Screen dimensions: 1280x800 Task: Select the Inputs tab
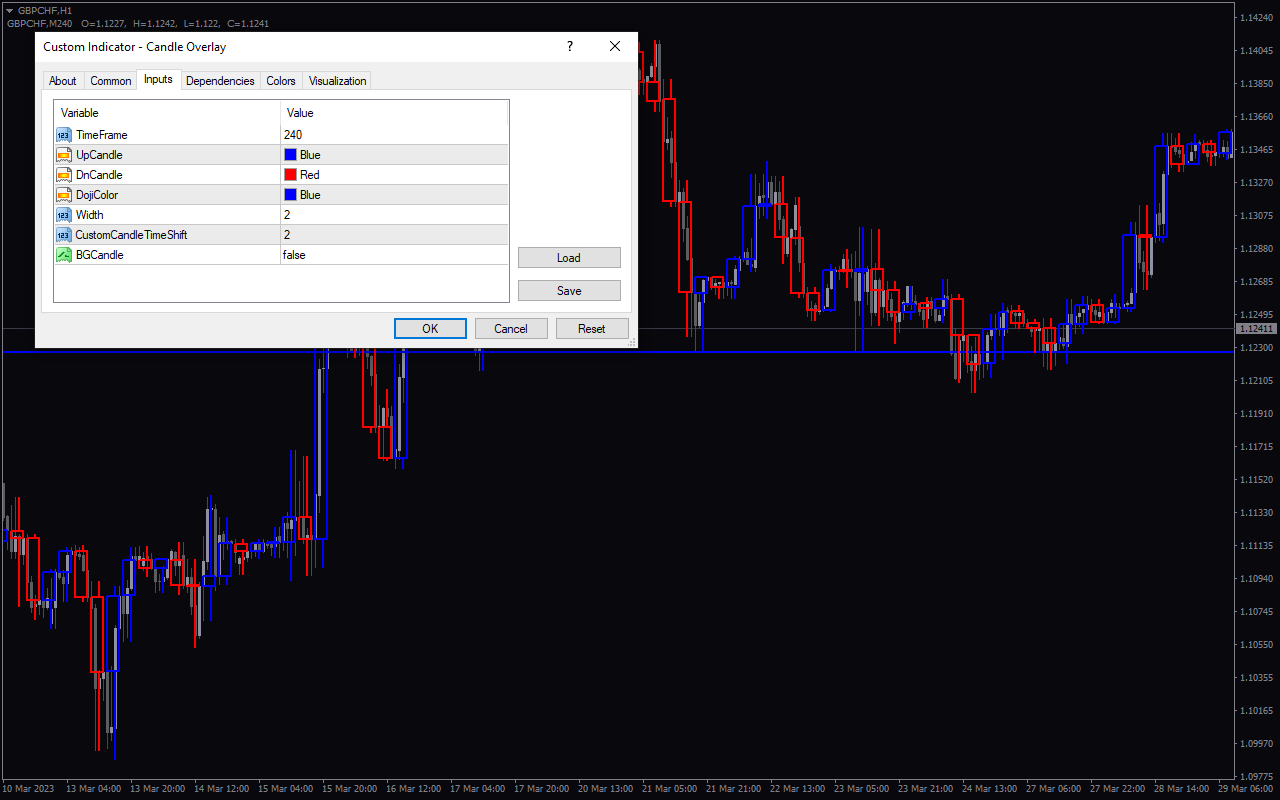[x=158, y=79]
